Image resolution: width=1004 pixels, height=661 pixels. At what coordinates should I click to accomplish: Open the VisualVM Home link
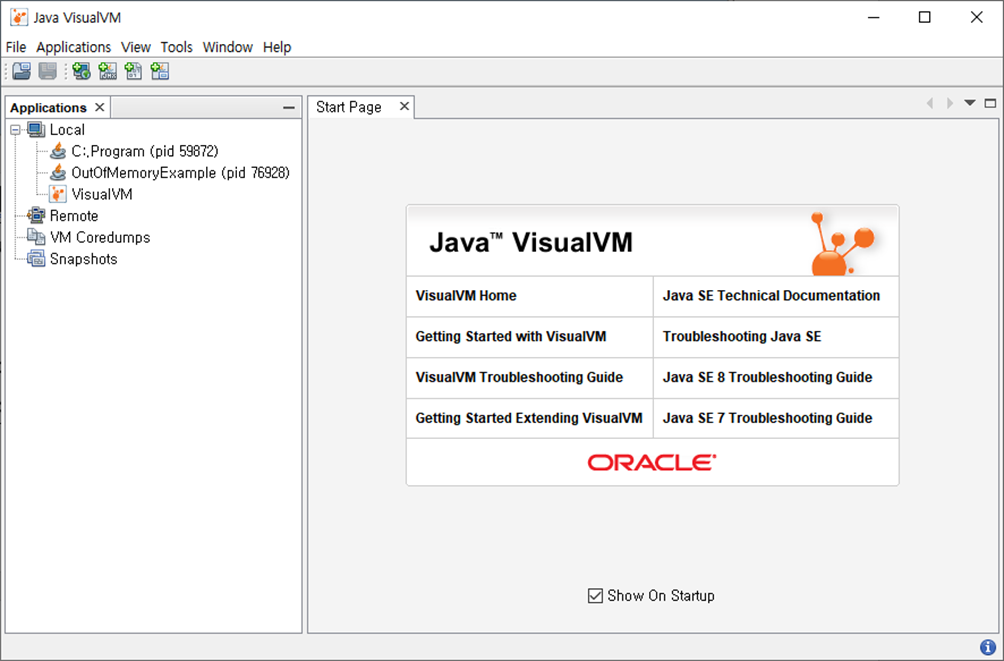[466, 296]
